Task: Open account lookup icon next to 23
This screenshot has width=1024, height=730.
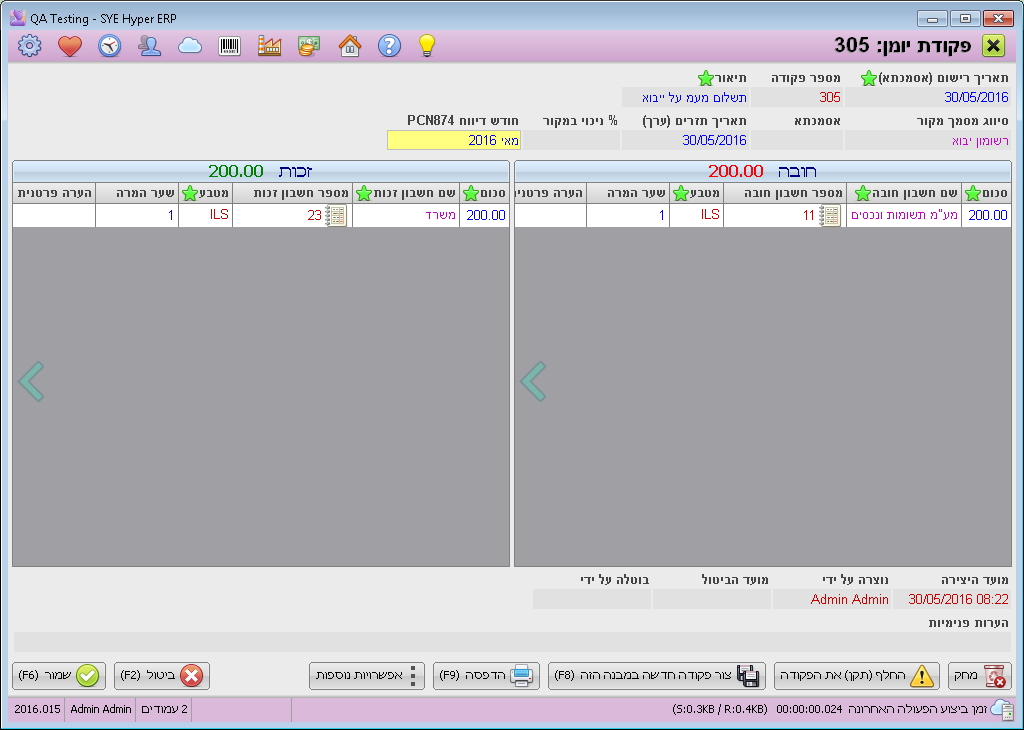Action: click(x=336, y=215)
